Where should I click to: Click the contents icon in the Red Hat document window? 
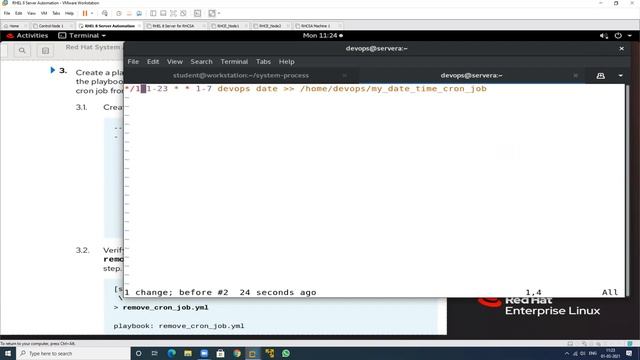[45, 51]
